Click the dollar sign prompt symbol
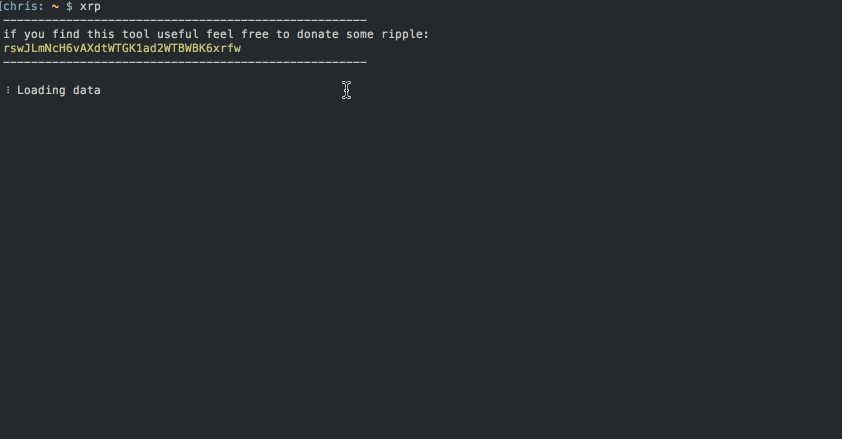842x439 pixels. click(69, 6)
